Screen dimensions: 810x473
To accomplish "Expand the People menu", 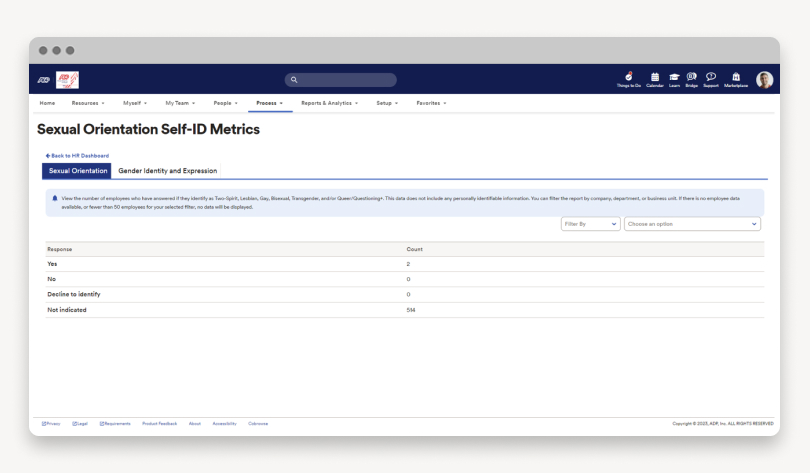I will point(226,103).
